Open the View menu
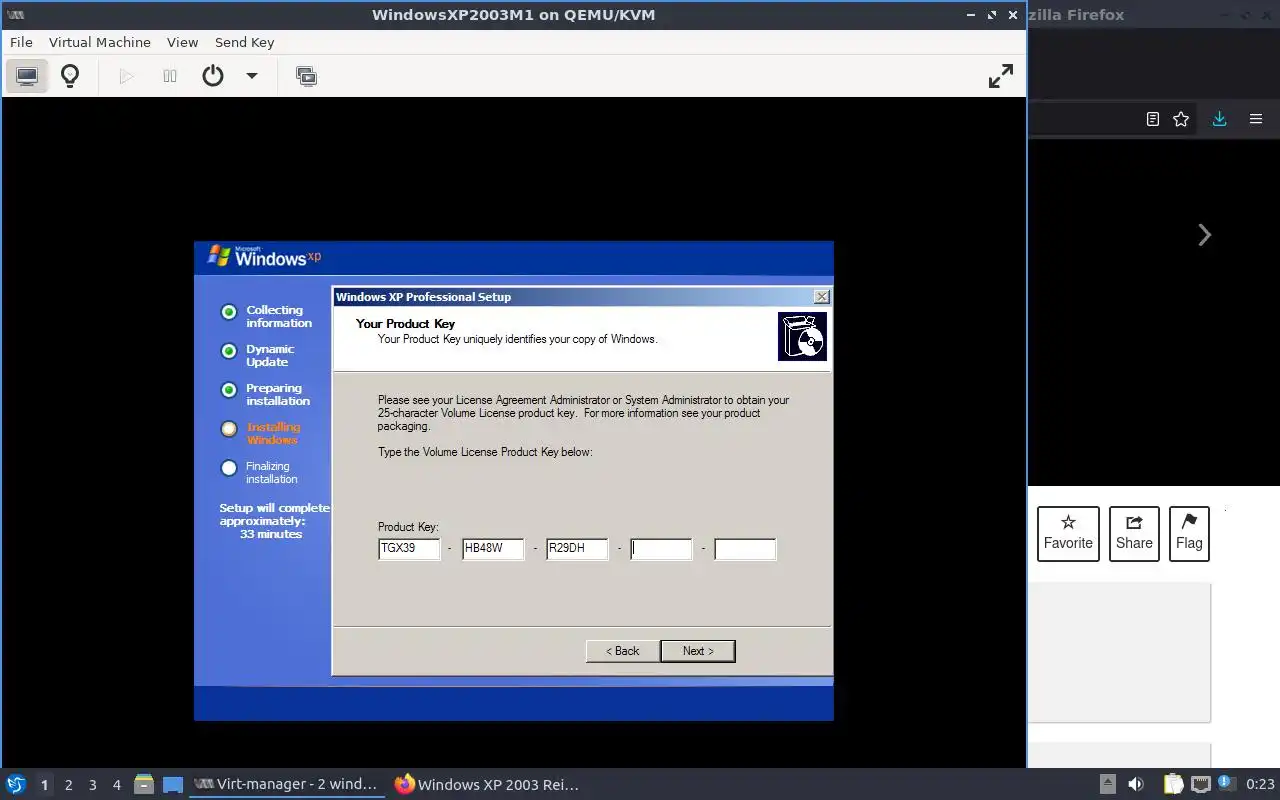This screenshot has width=1280, height=800. (182, 42)
